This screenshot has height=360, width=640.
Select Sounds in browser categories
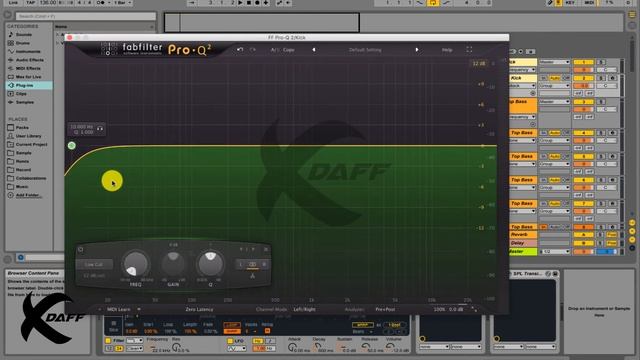pyautogui.click(x=24, y=35)
